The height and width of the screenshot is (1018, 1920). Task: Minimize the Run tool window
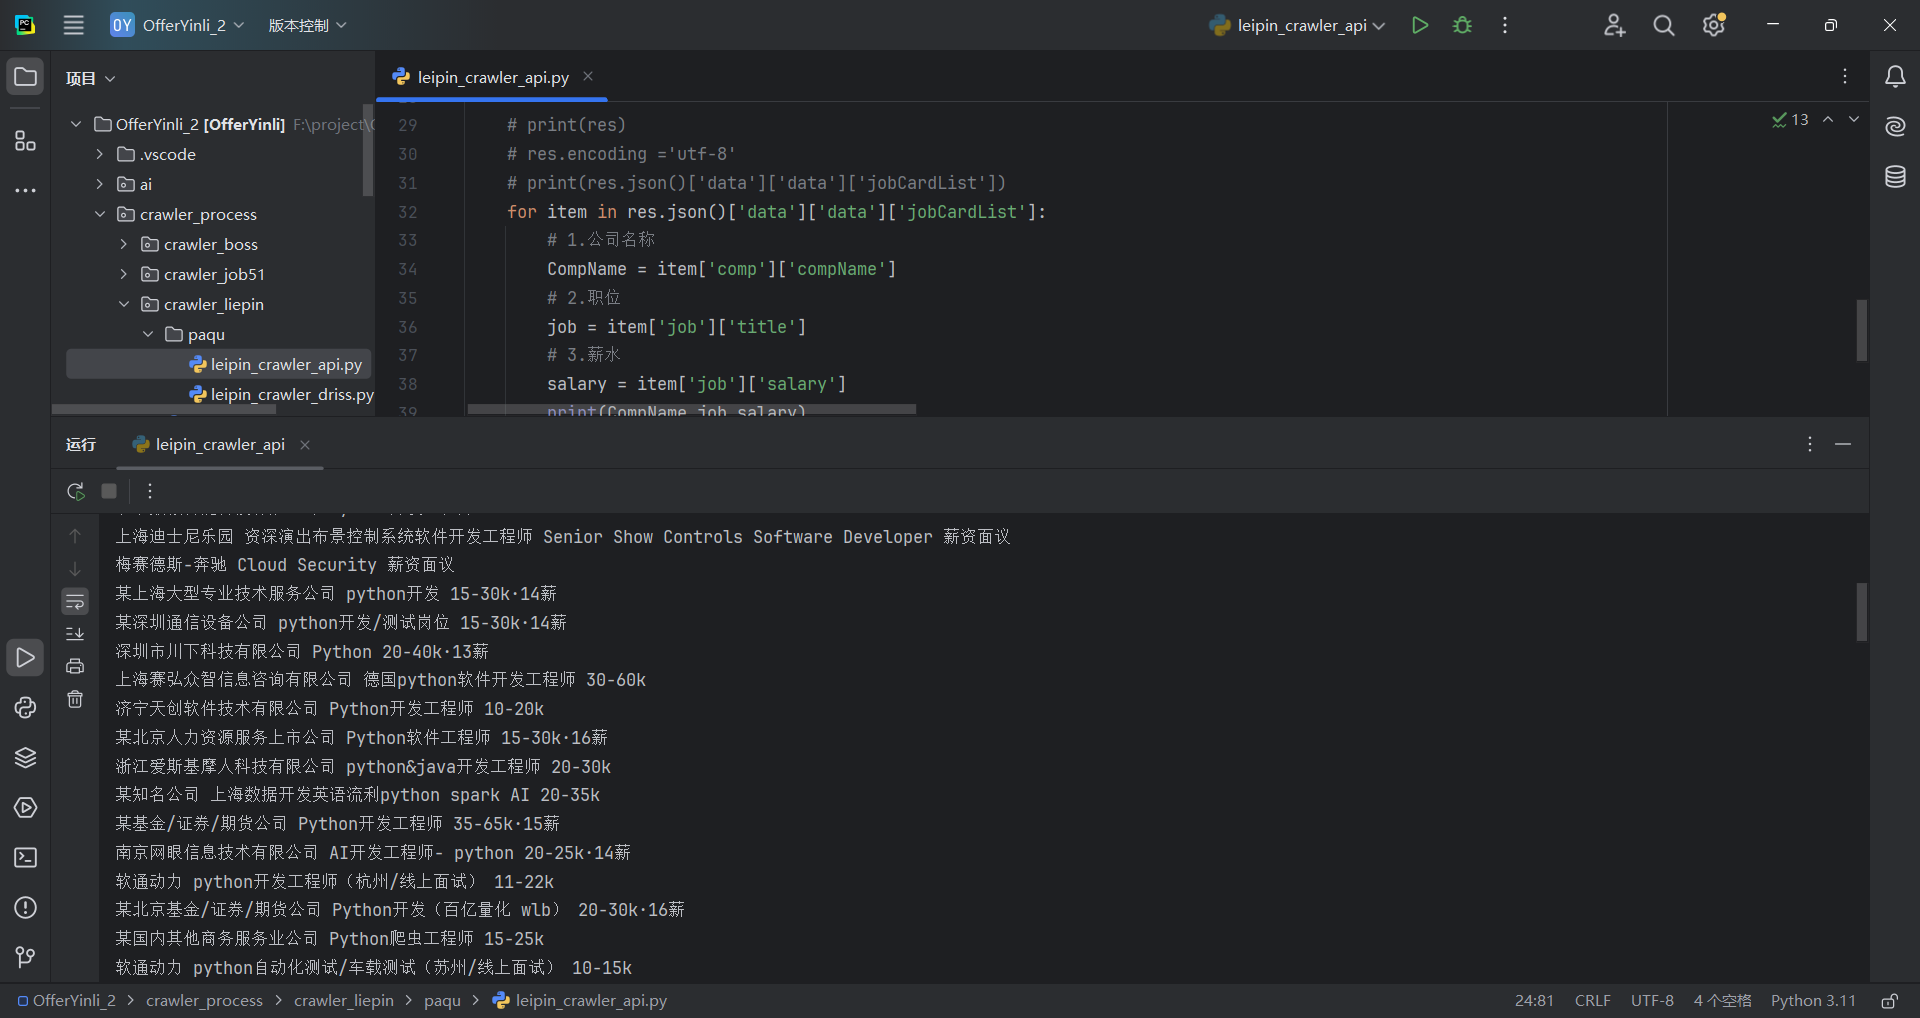click(x=1843, y=444)
